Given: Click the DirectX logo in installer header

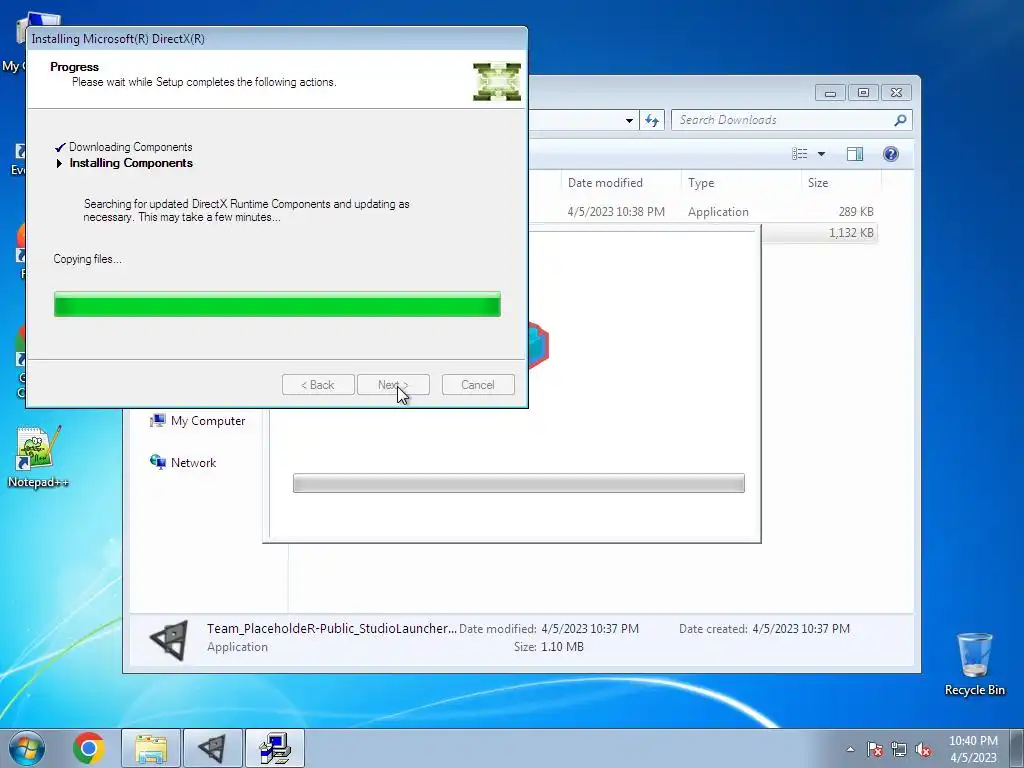Looking at the screenshot, I should tap(497, 82).
